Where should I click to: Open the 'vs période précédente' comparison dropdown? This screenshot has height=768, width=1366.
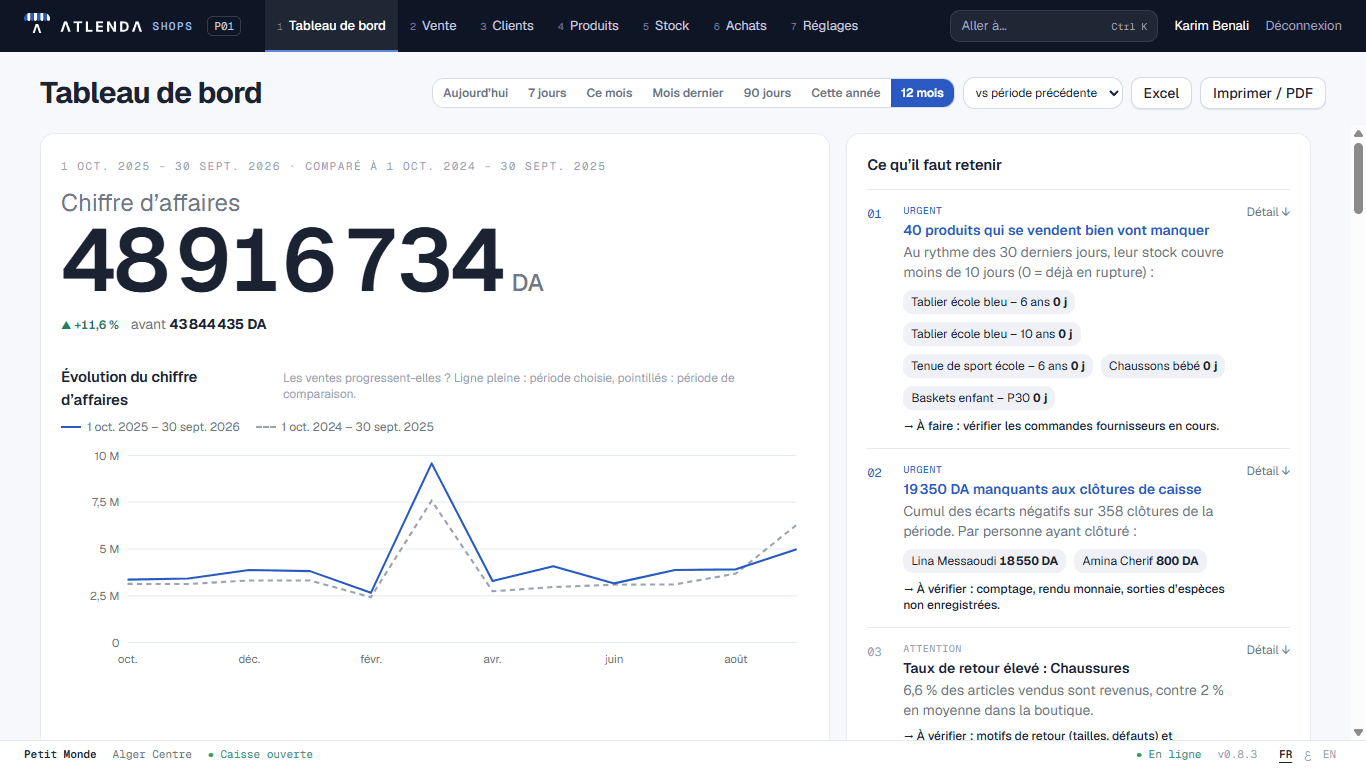(x=1043, y=93)
